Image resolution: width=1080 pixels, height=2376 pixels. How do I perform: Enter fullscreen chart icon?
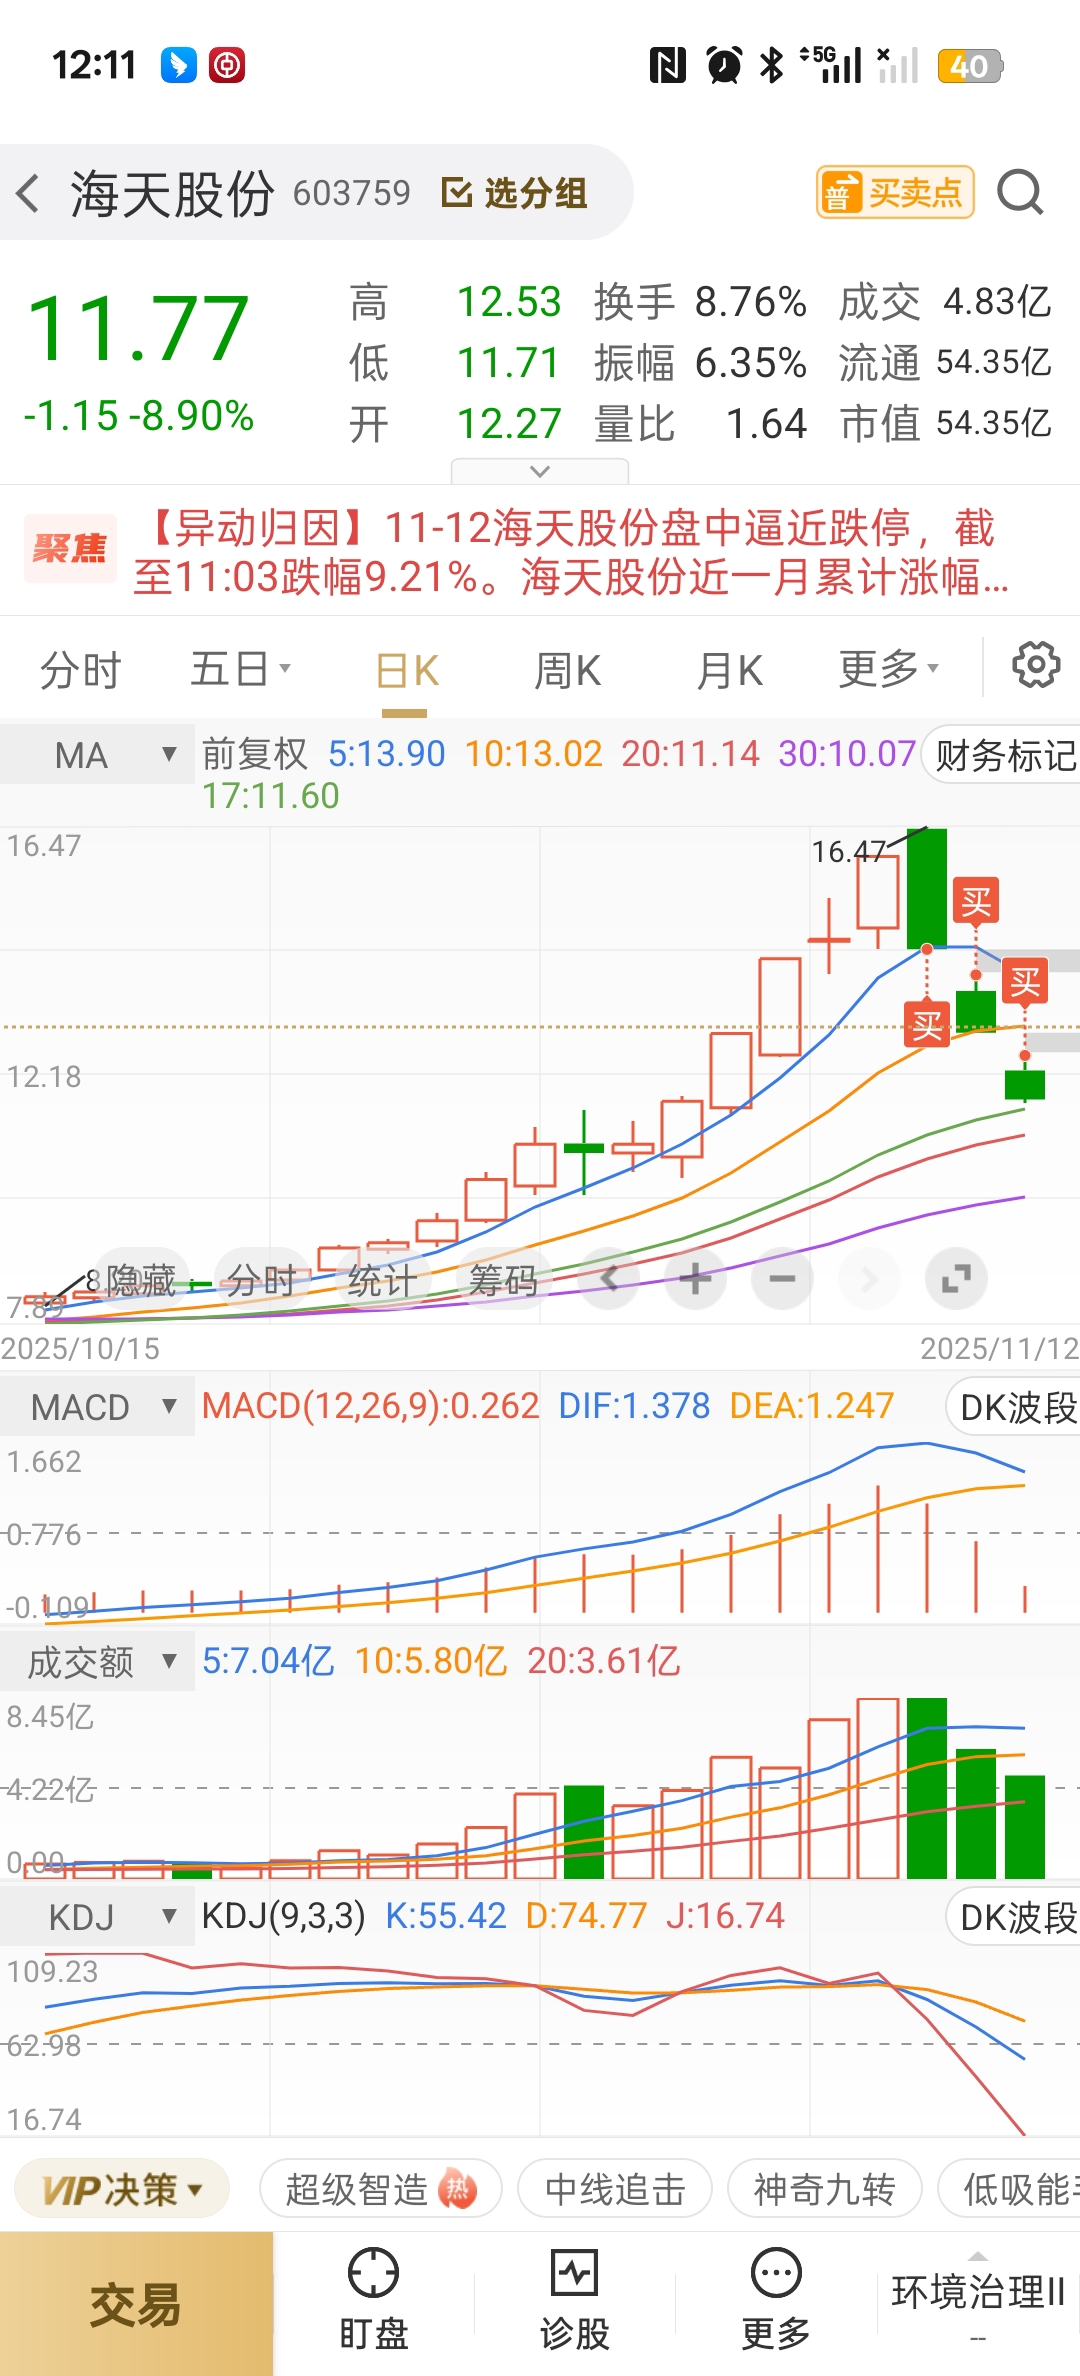[x=957, y=1278]
